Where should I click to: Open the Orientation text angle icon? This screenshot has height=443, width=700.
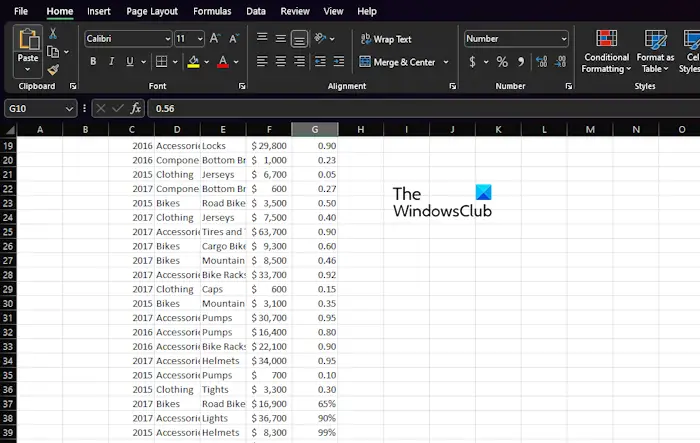(x=320, y=38)
